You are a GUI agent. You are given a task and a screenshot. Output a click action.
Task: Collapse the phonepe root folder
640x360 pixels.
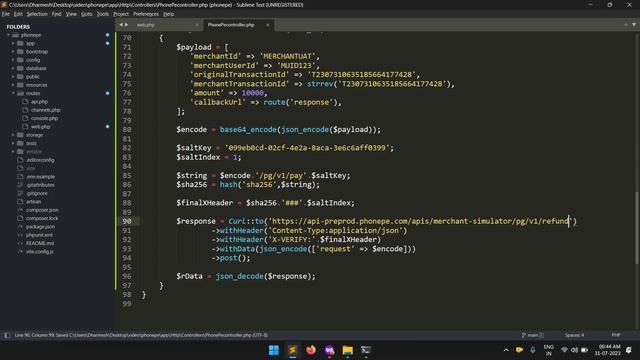[x=8, y=35]
